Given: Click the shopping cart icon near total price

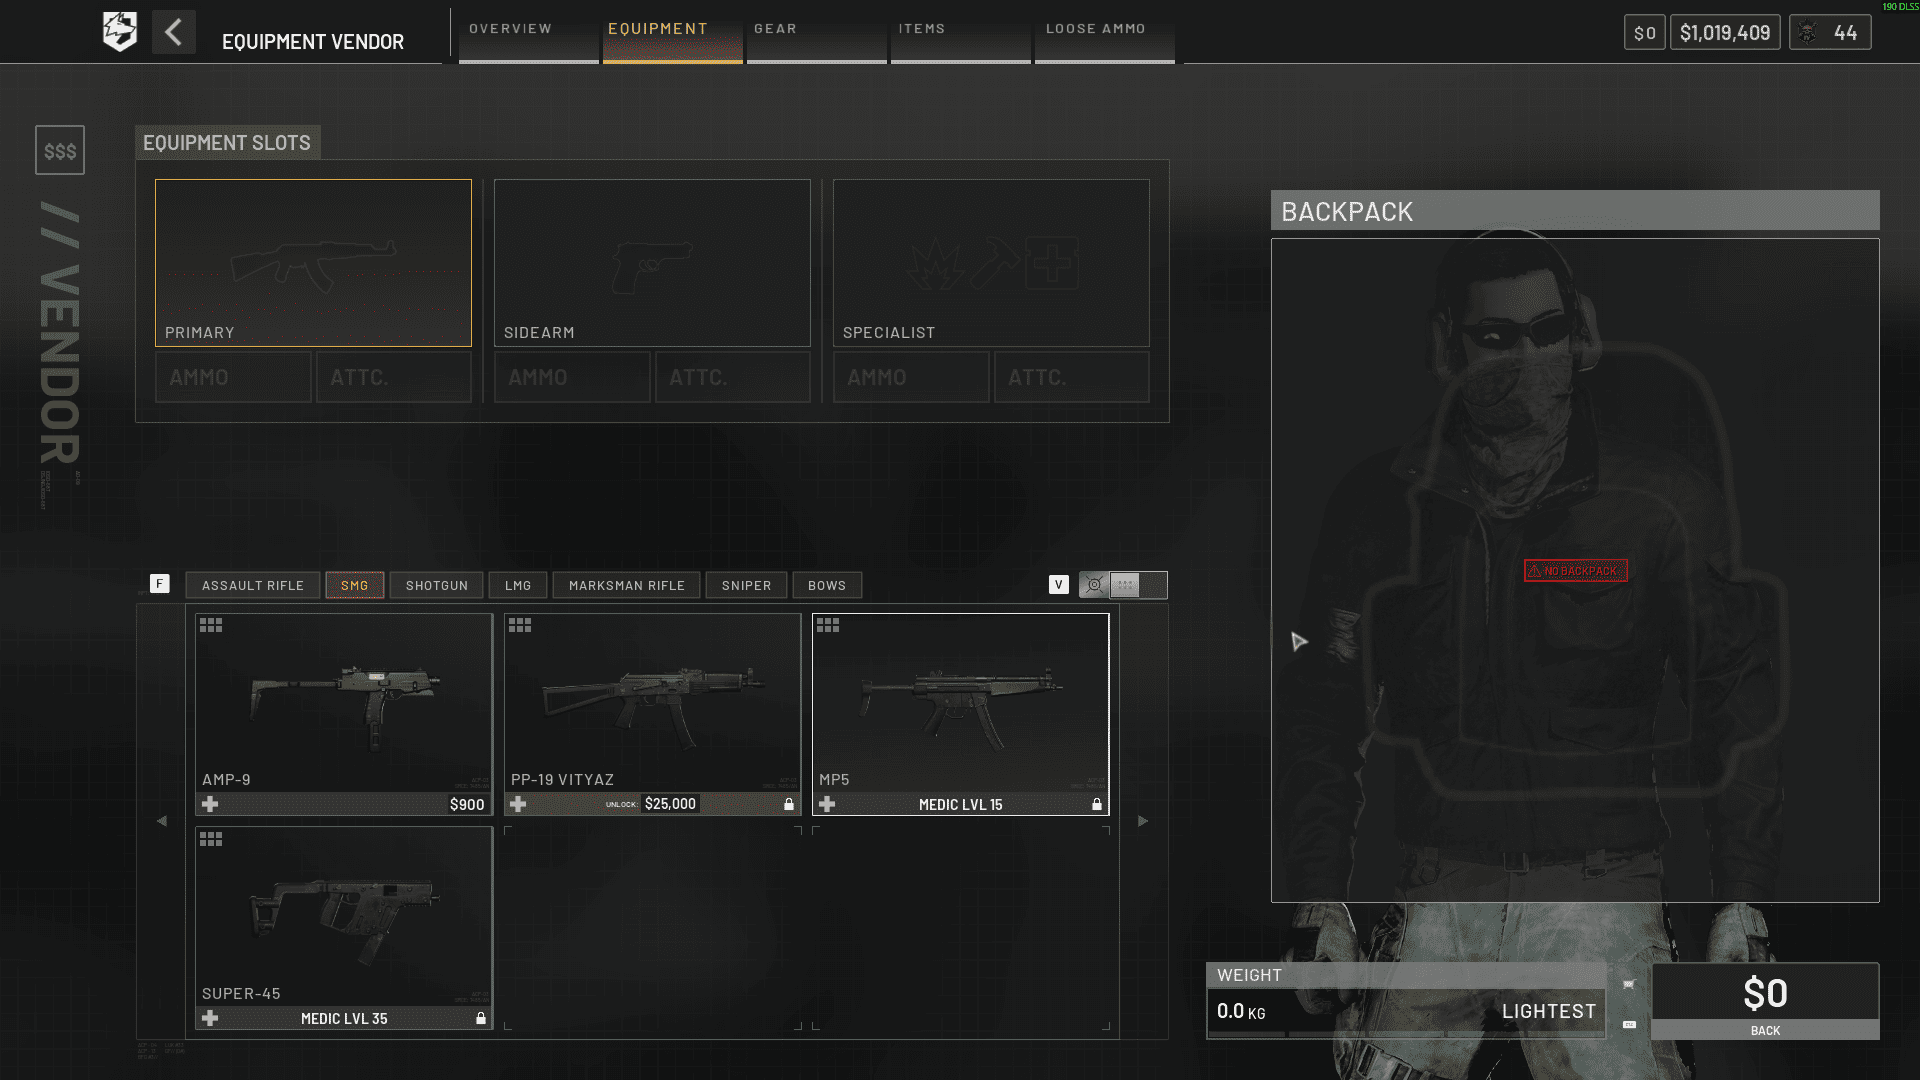Looking at the screenshot, I should tap(1629, 985).
